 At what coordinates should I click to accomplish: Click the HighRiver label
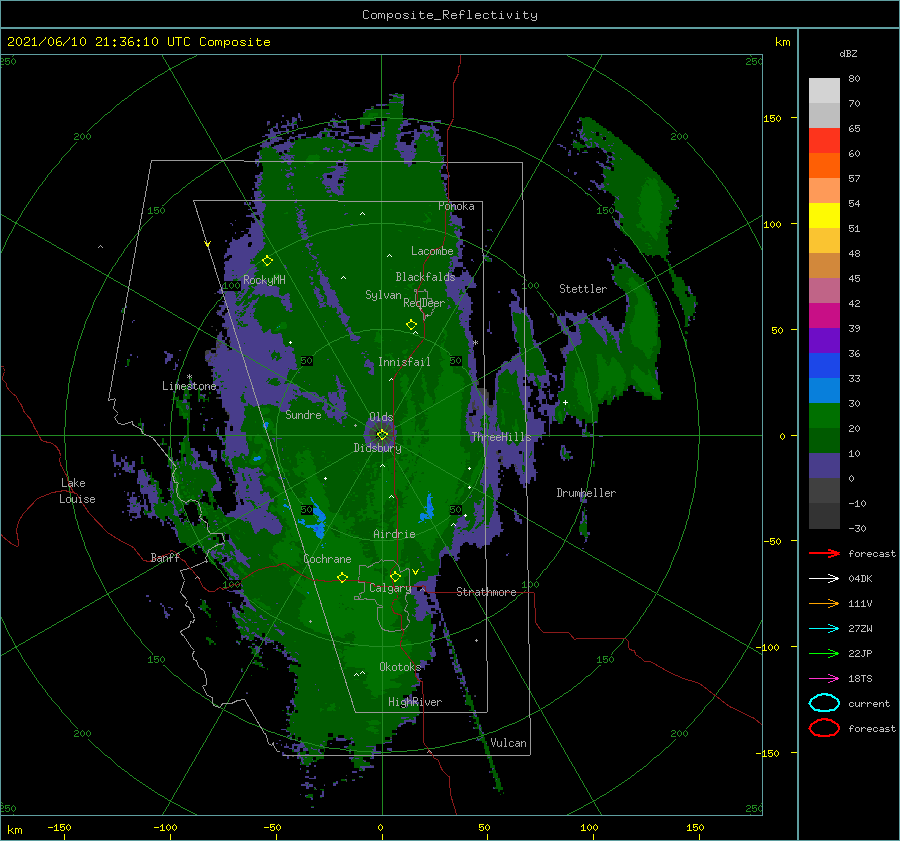pos(415,702)
